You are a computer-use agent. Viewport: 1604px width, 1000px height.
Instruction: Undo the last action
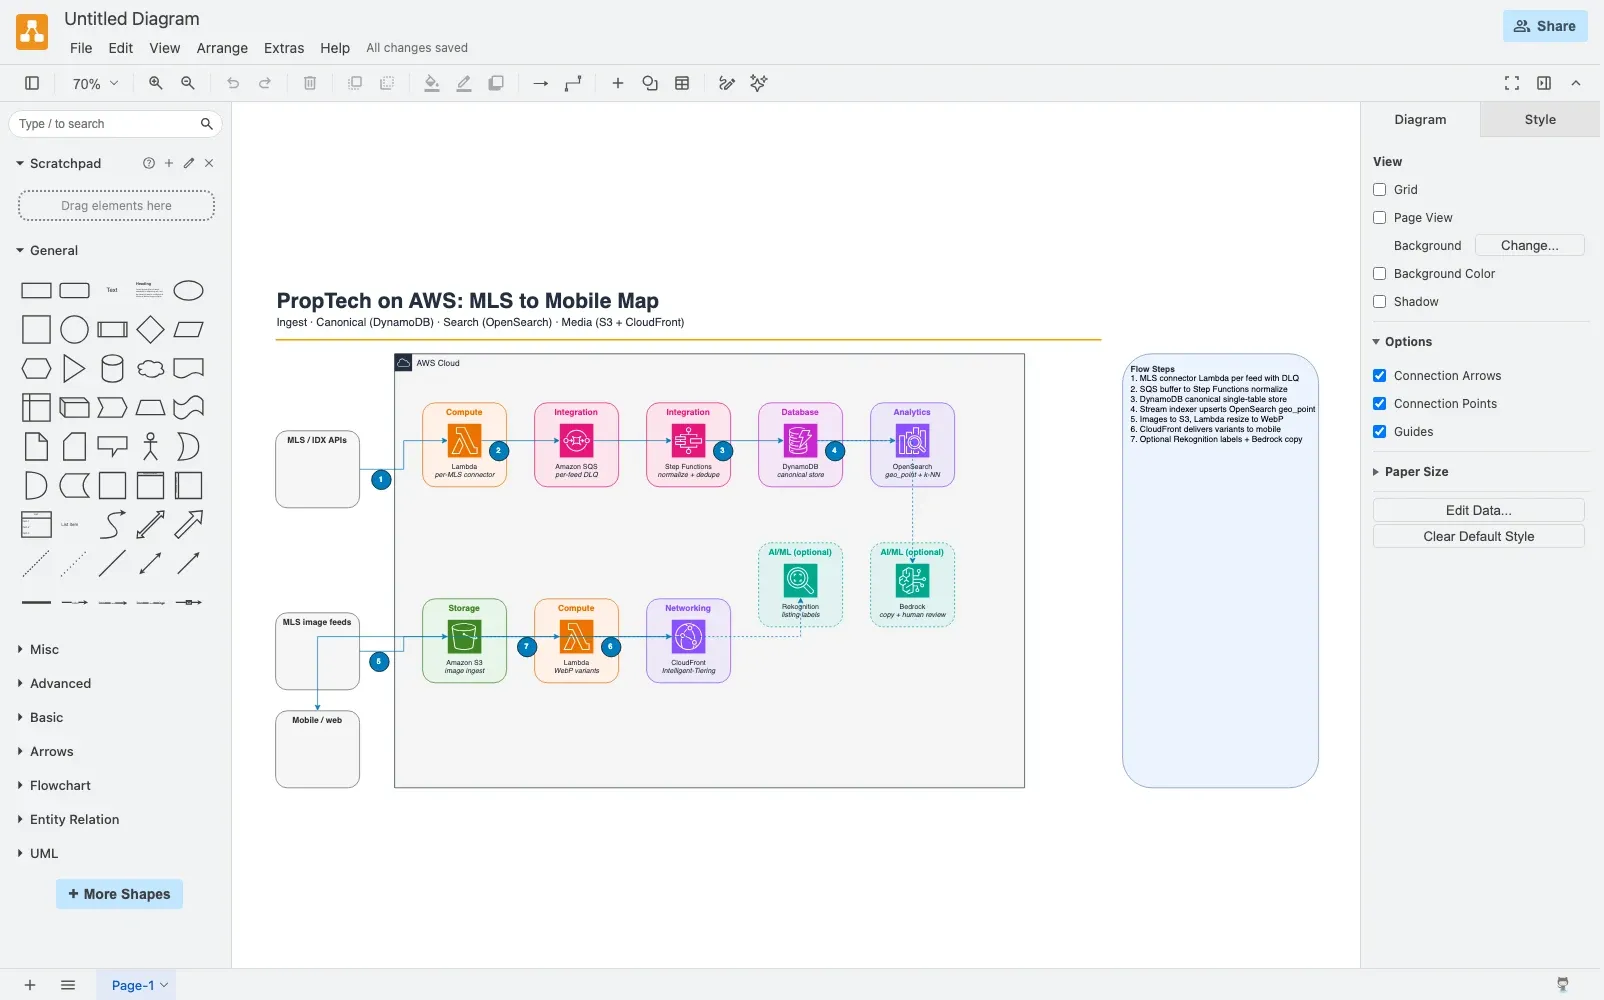(233, 84)
